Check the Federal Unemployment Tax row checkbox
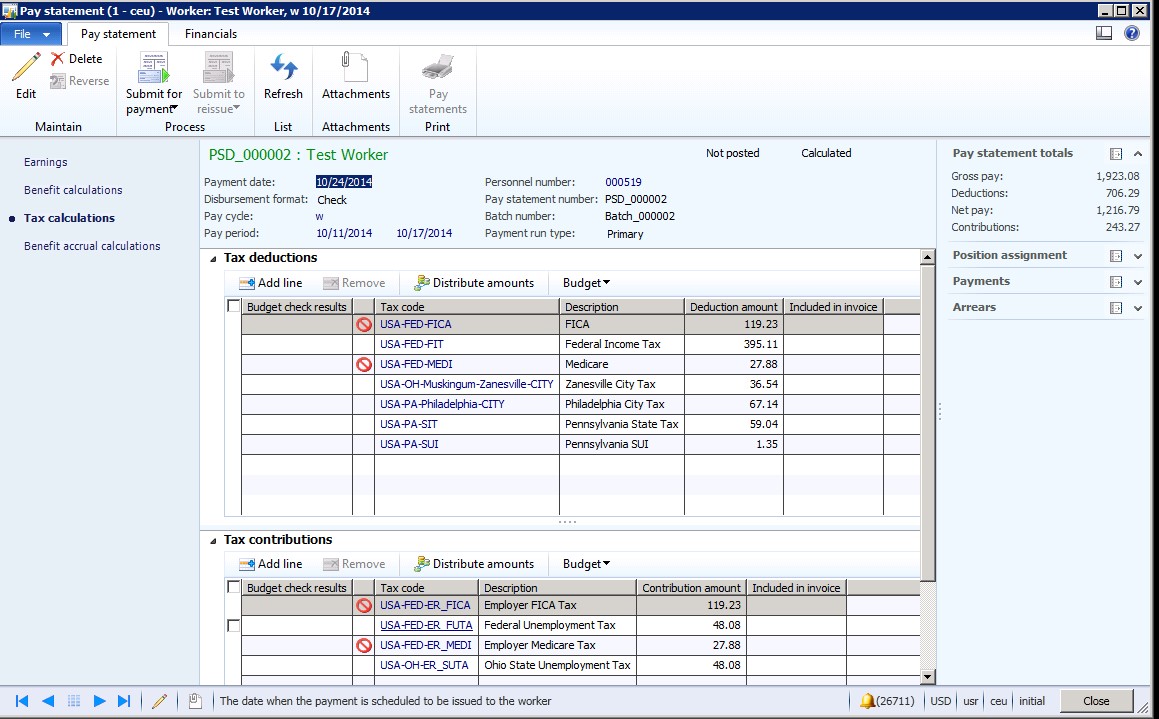1159x719 pixels. [234, 625]
